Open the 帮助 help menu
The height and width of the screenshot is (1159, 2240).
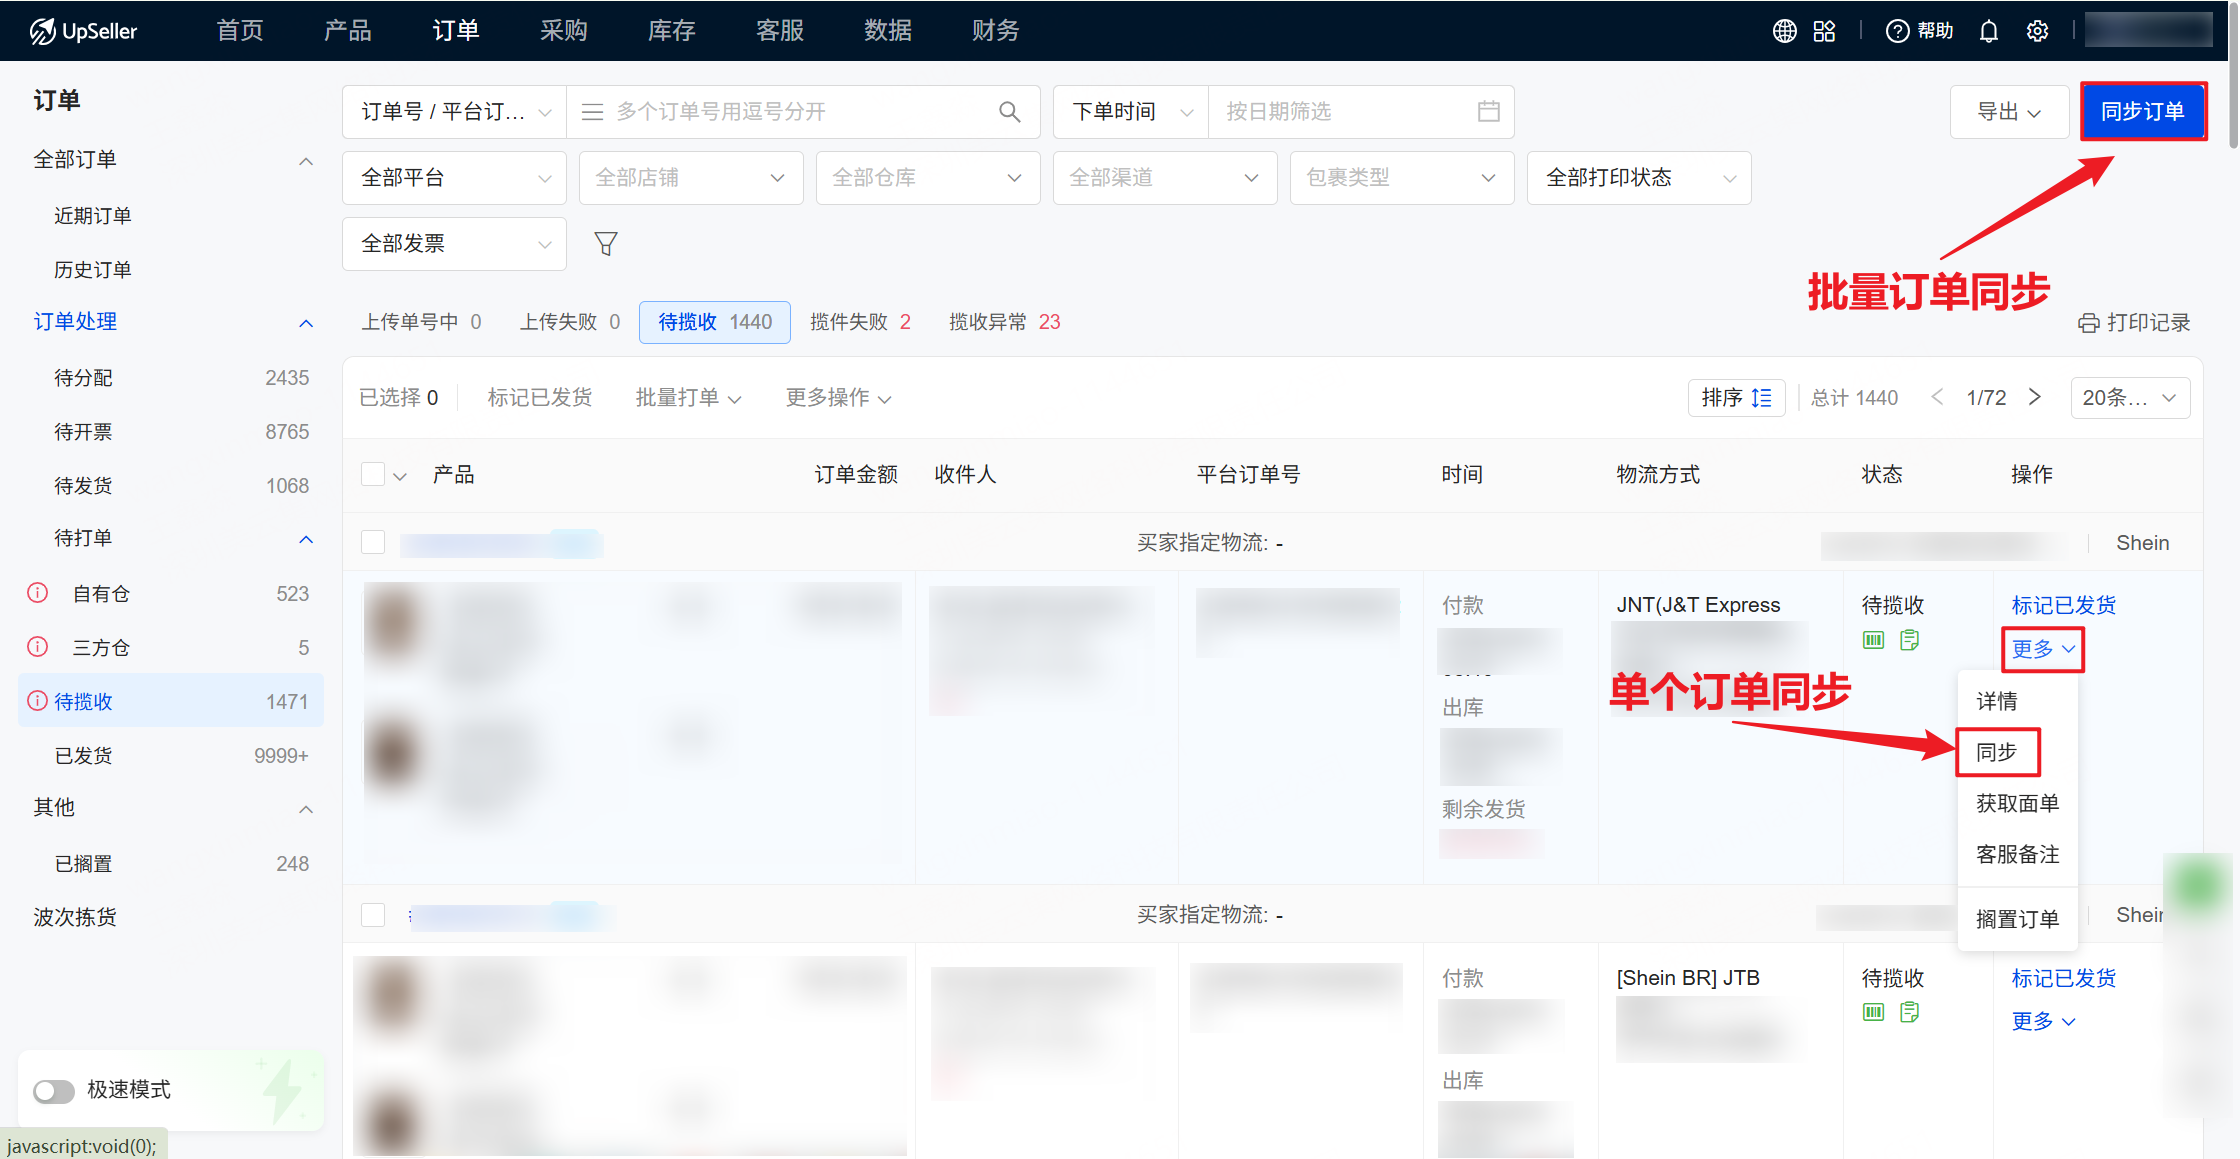1919,31
